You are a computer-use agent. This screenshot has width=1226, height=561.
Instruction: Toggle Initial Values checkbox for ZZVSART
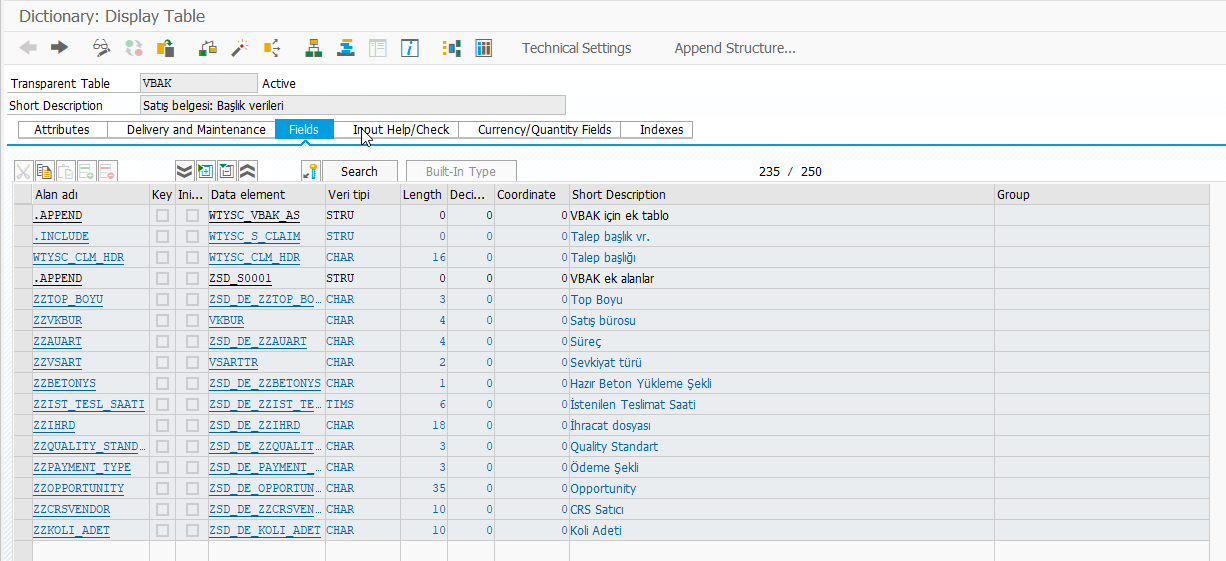click(192, 362)
